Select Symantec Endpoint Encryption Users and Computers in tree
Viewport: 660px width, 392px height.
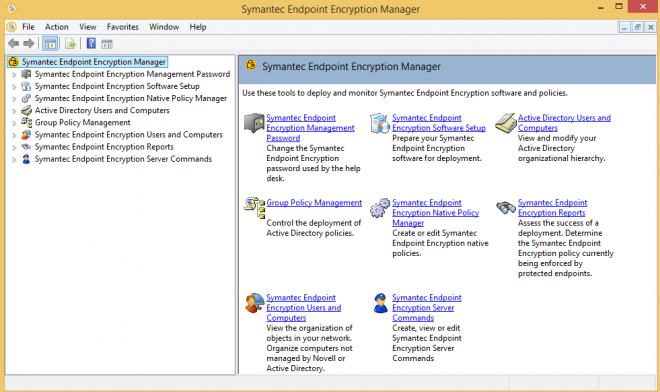[128, 135]
